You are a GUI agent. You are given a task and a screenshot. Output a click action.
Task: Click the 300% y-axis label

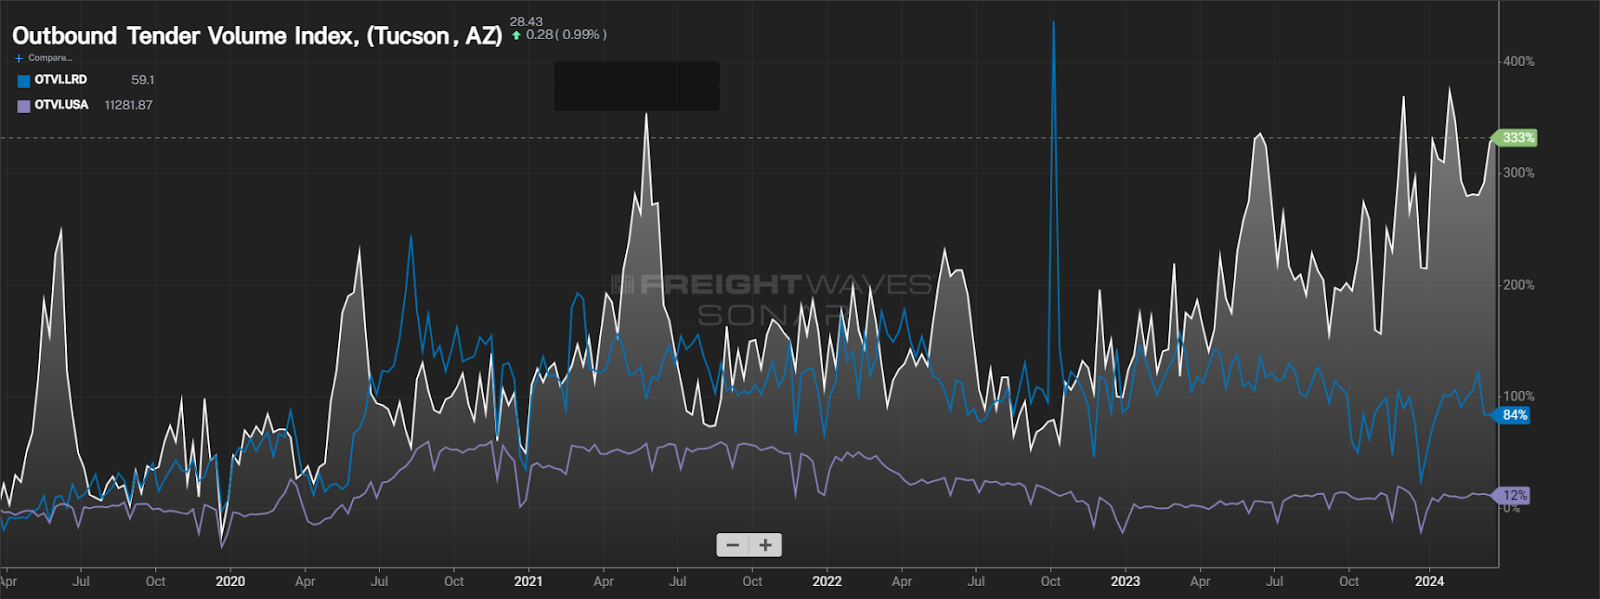[x=1518, y=173]
